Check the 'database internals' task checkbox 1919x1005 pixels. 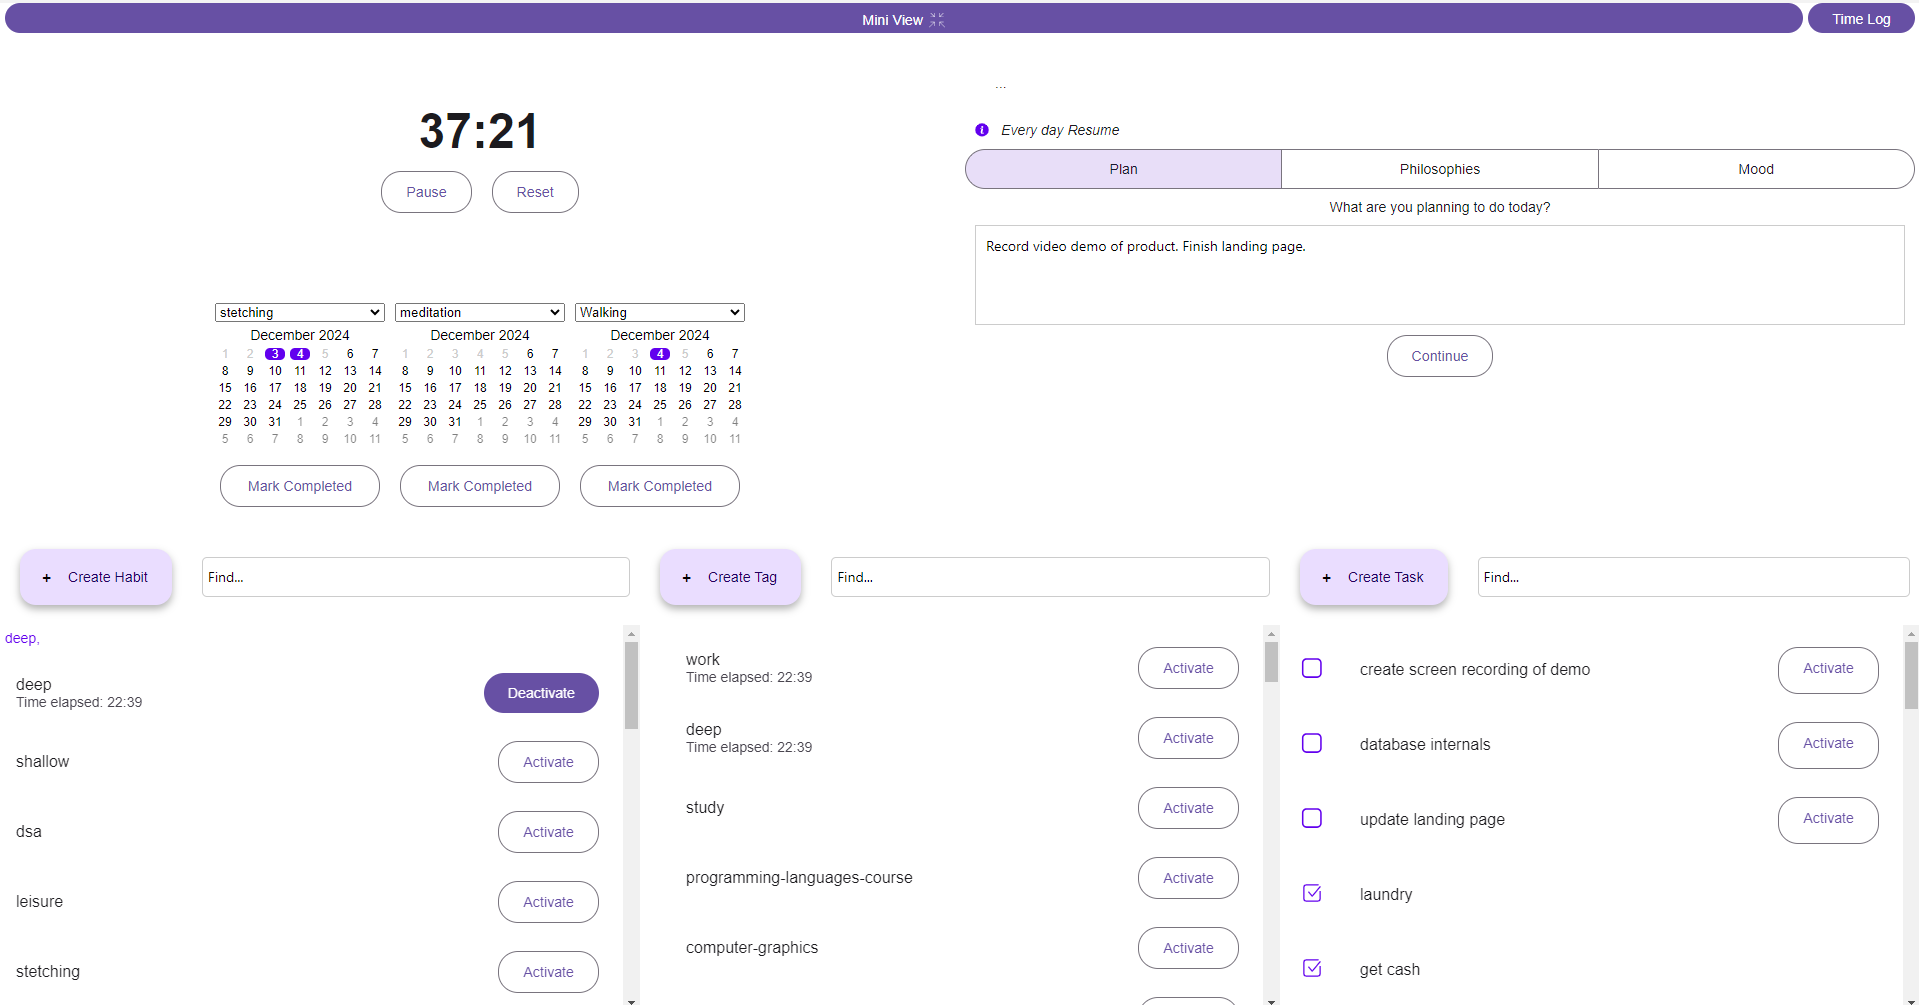pyautogui.click(x=1312, y=743)
